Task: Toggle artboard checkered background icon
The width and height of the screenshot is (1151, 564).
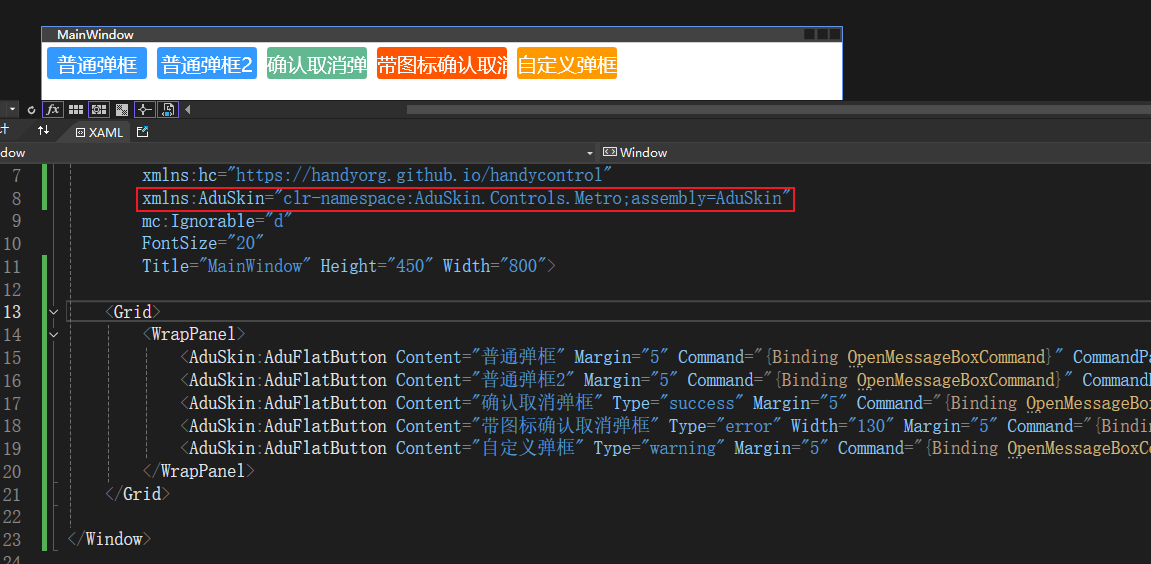Action: (122, 109)
